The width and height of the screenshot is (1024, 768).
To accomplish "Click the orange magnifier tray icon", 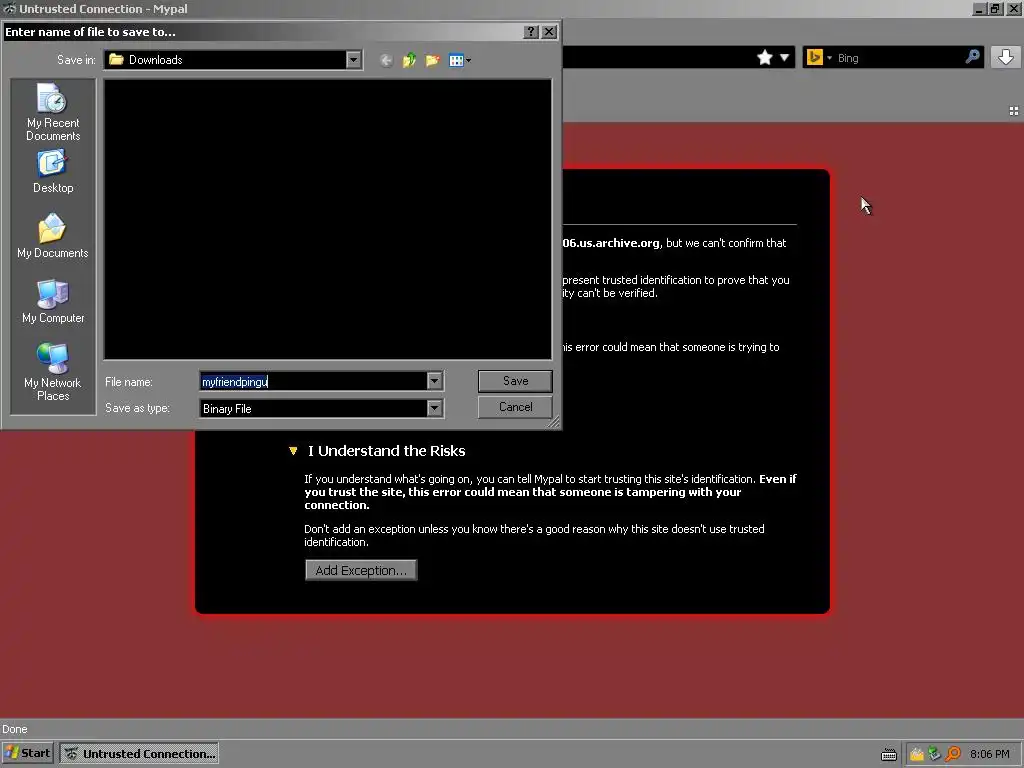I will (953, 754).
